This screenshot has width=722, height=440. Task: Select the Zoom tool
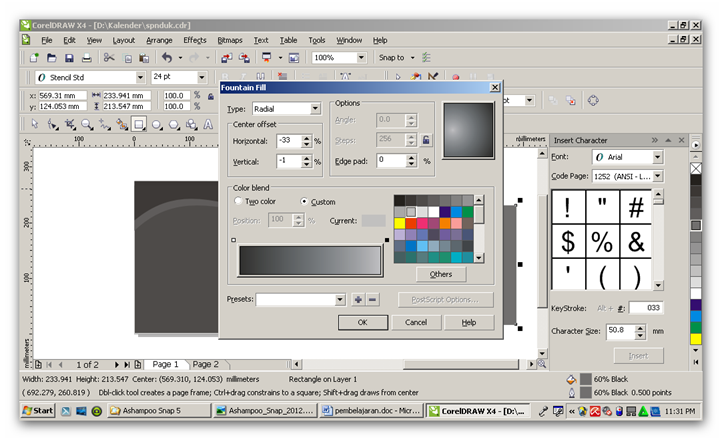tap(87, 124)
